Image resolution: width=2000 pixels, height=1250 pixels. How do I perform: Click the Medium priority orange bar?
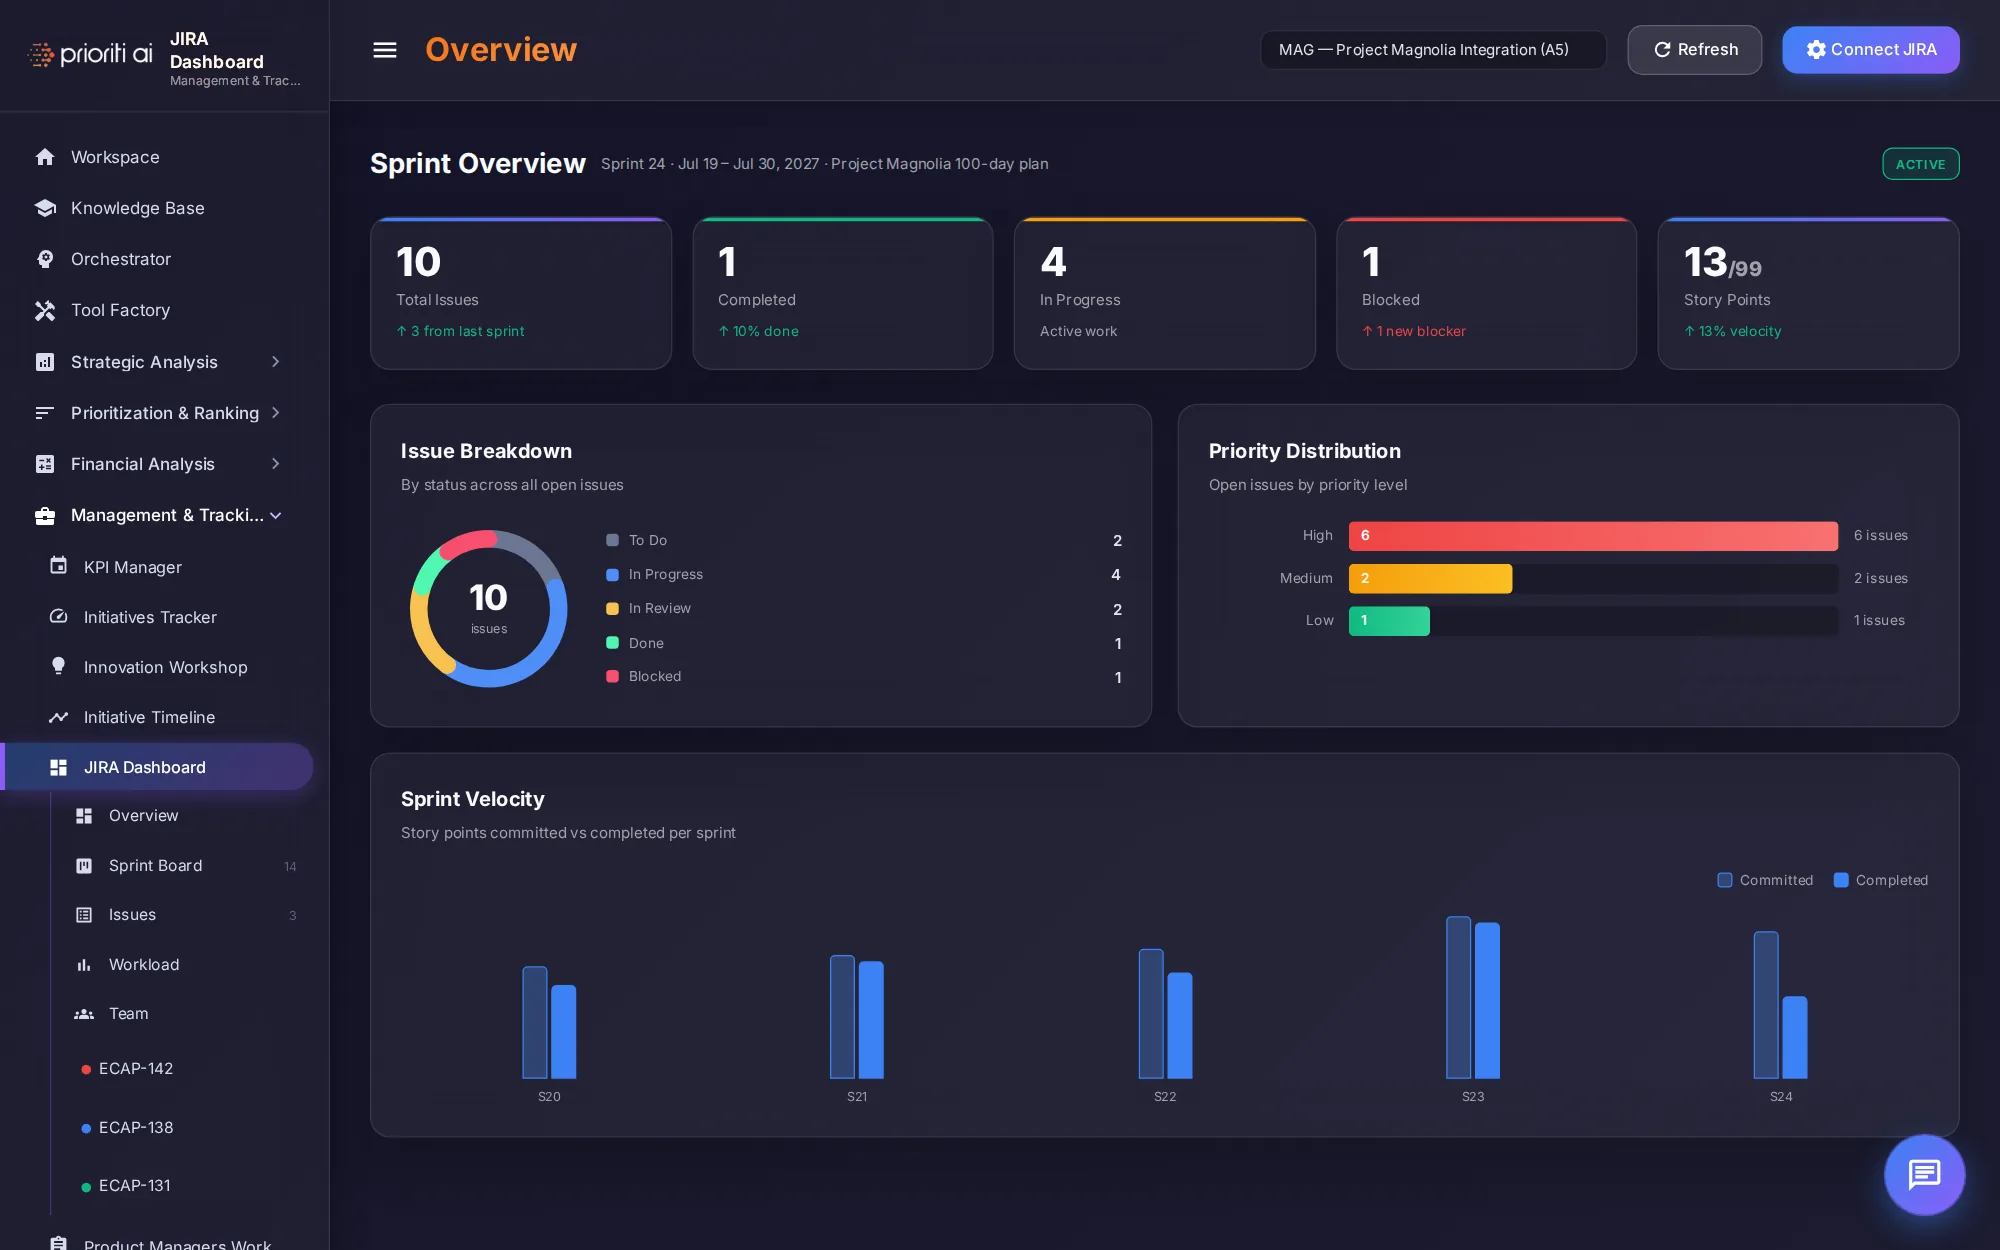click(1430, 579)
